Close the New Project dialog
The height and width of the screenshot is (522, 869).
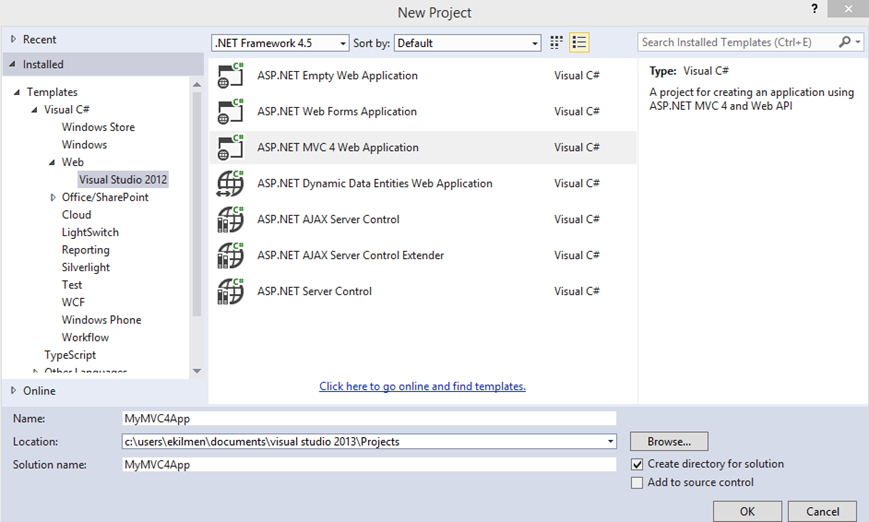tap(848, 8)
